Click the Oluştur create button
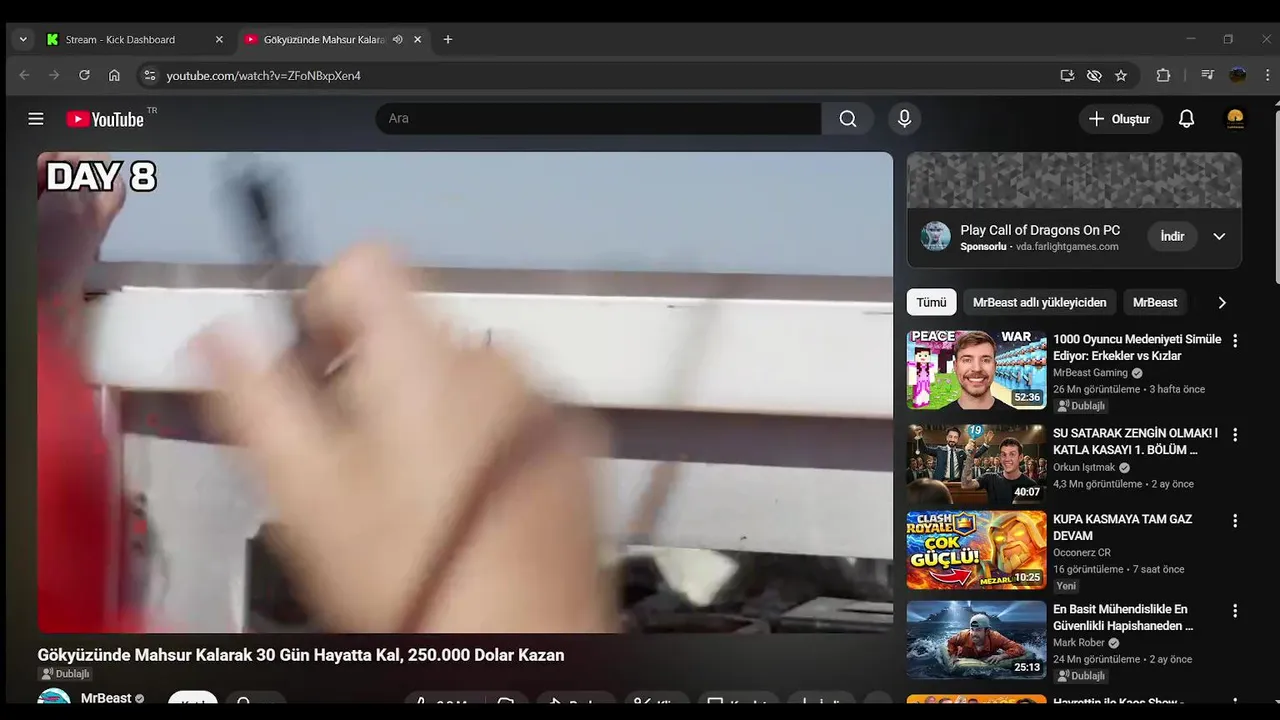Image resolution: width=1280 pixels, height=720 pixels. [1120, 119]
